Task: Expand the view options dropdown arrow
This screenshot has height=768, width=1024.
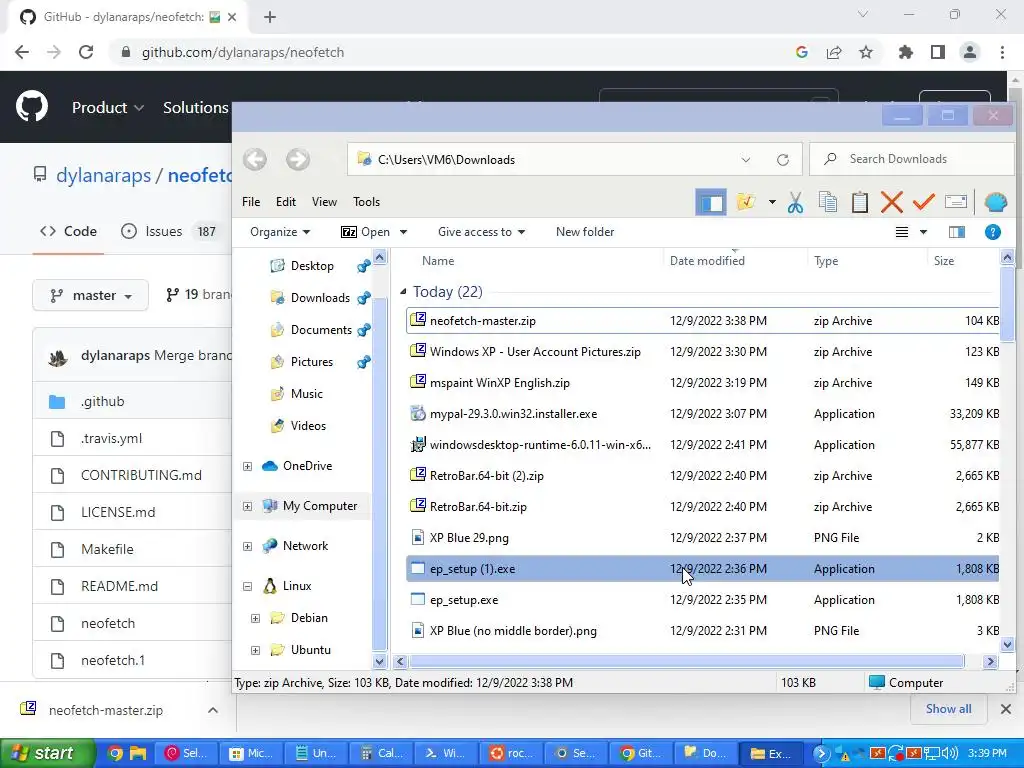Action: [923, 232]
